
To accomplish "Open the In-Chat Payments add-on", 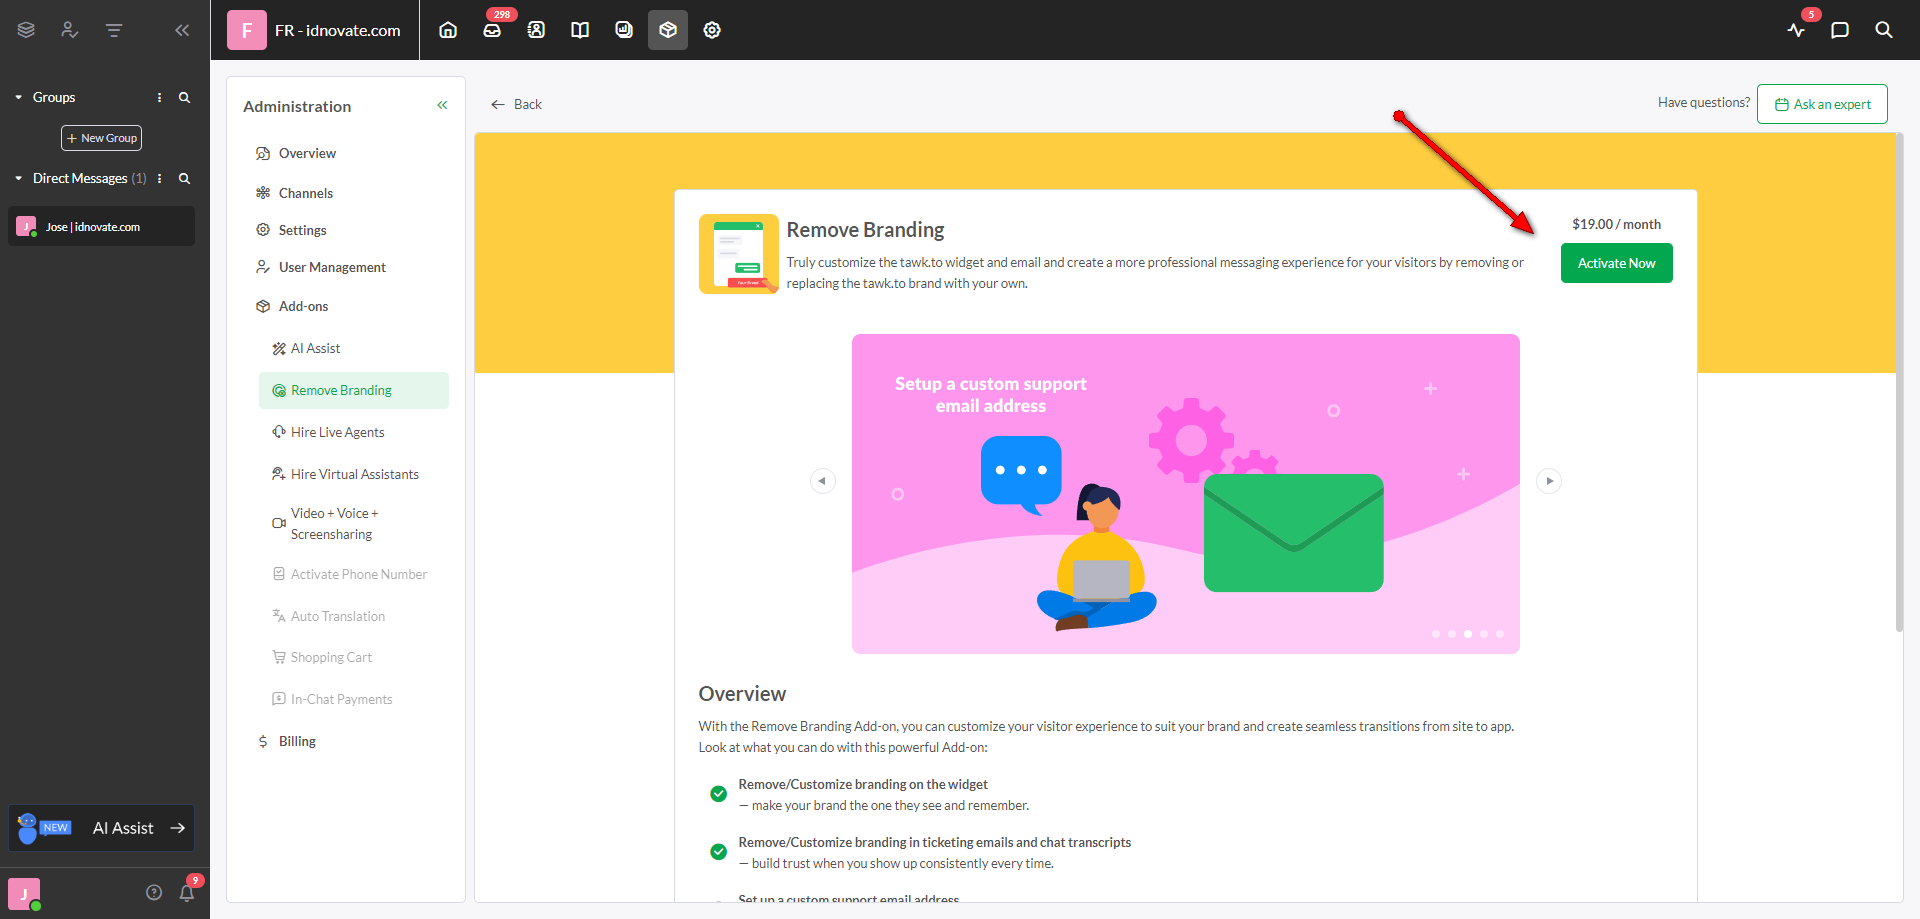I will 354,699.
